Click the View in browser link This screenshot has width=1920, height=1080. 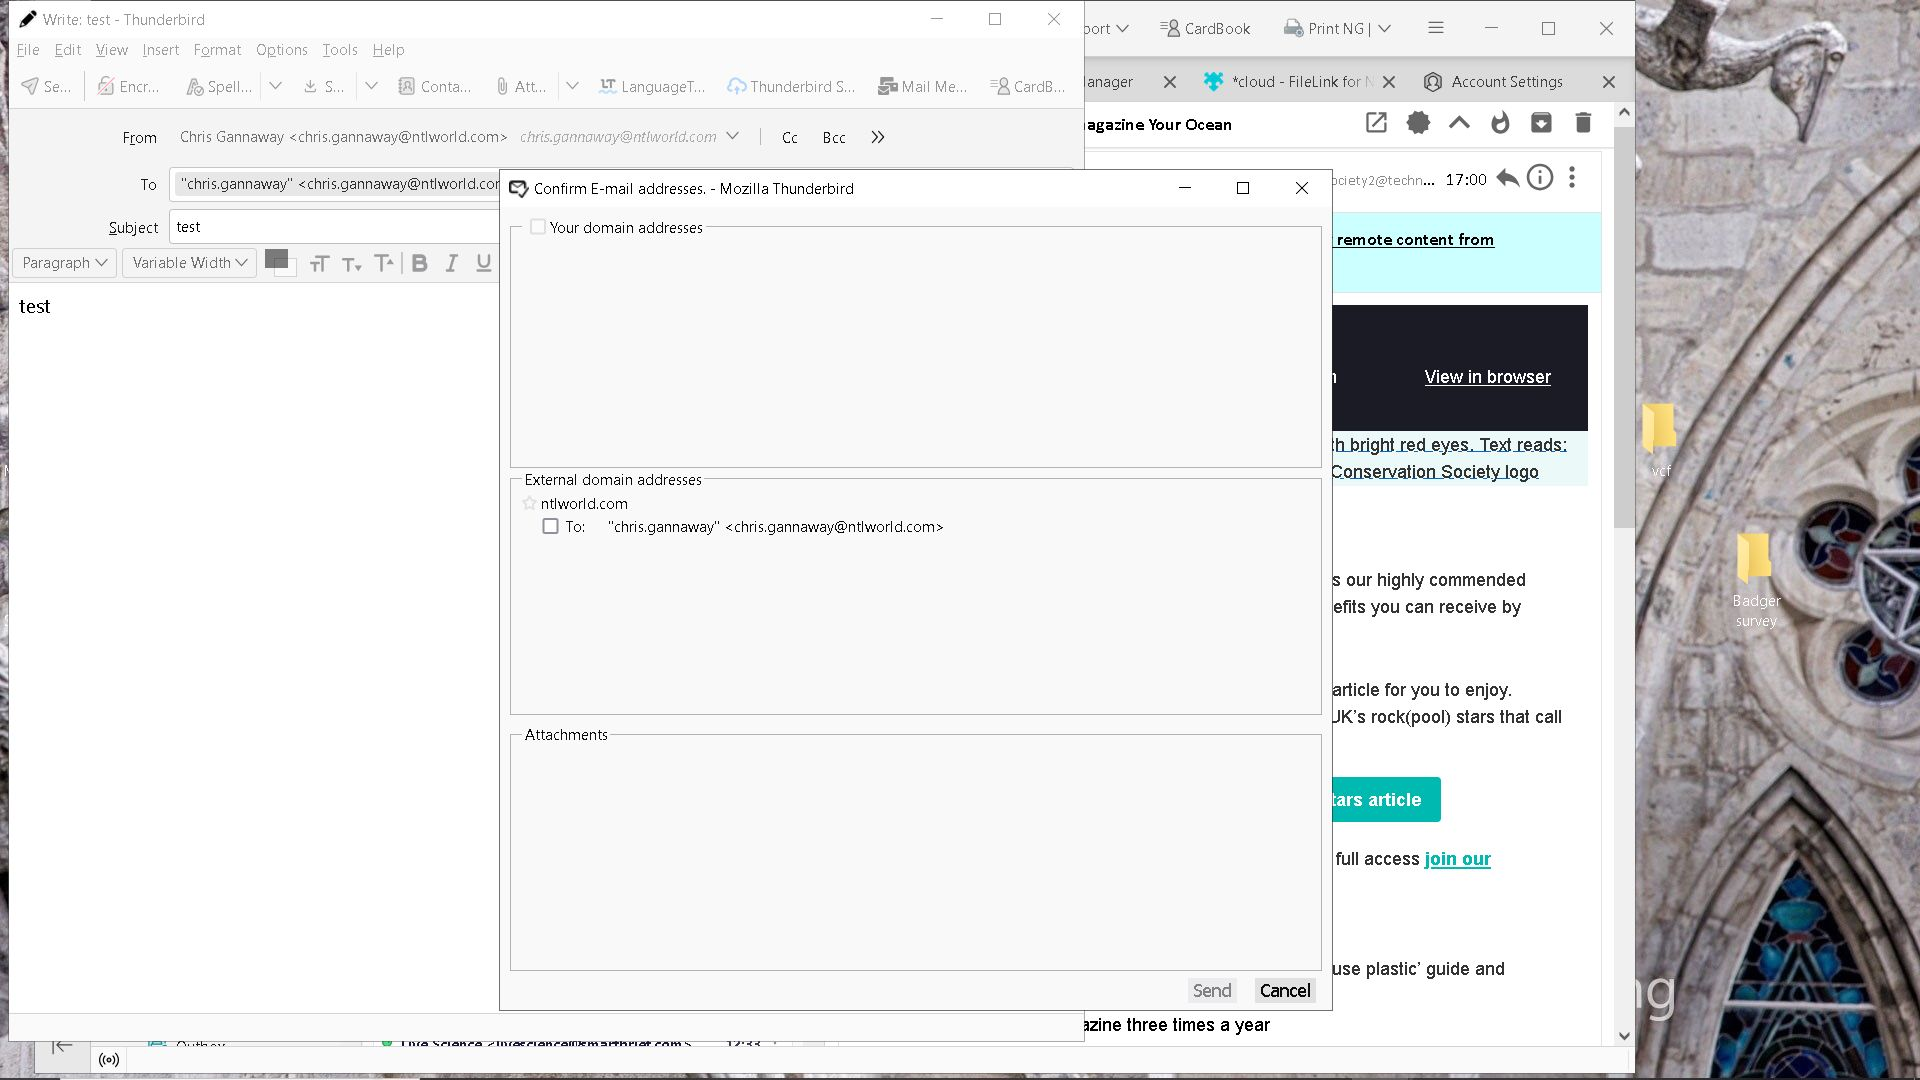[1487, 377]
